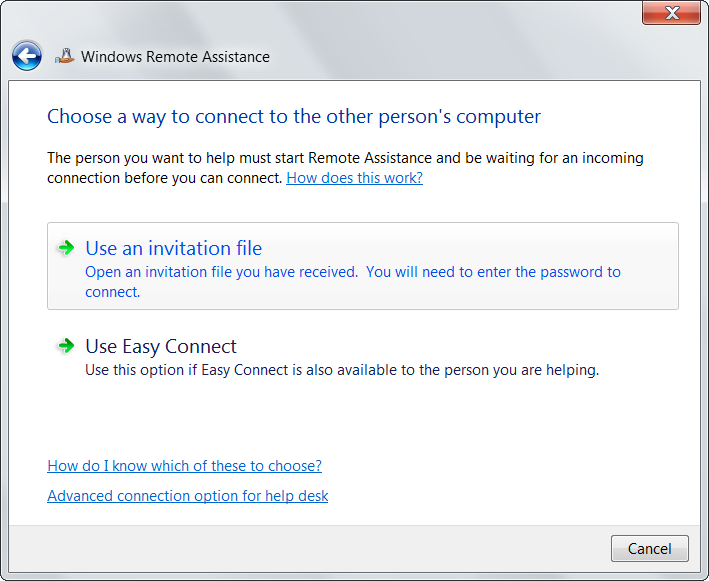Close the Remote Assistance window

(673, 13)
